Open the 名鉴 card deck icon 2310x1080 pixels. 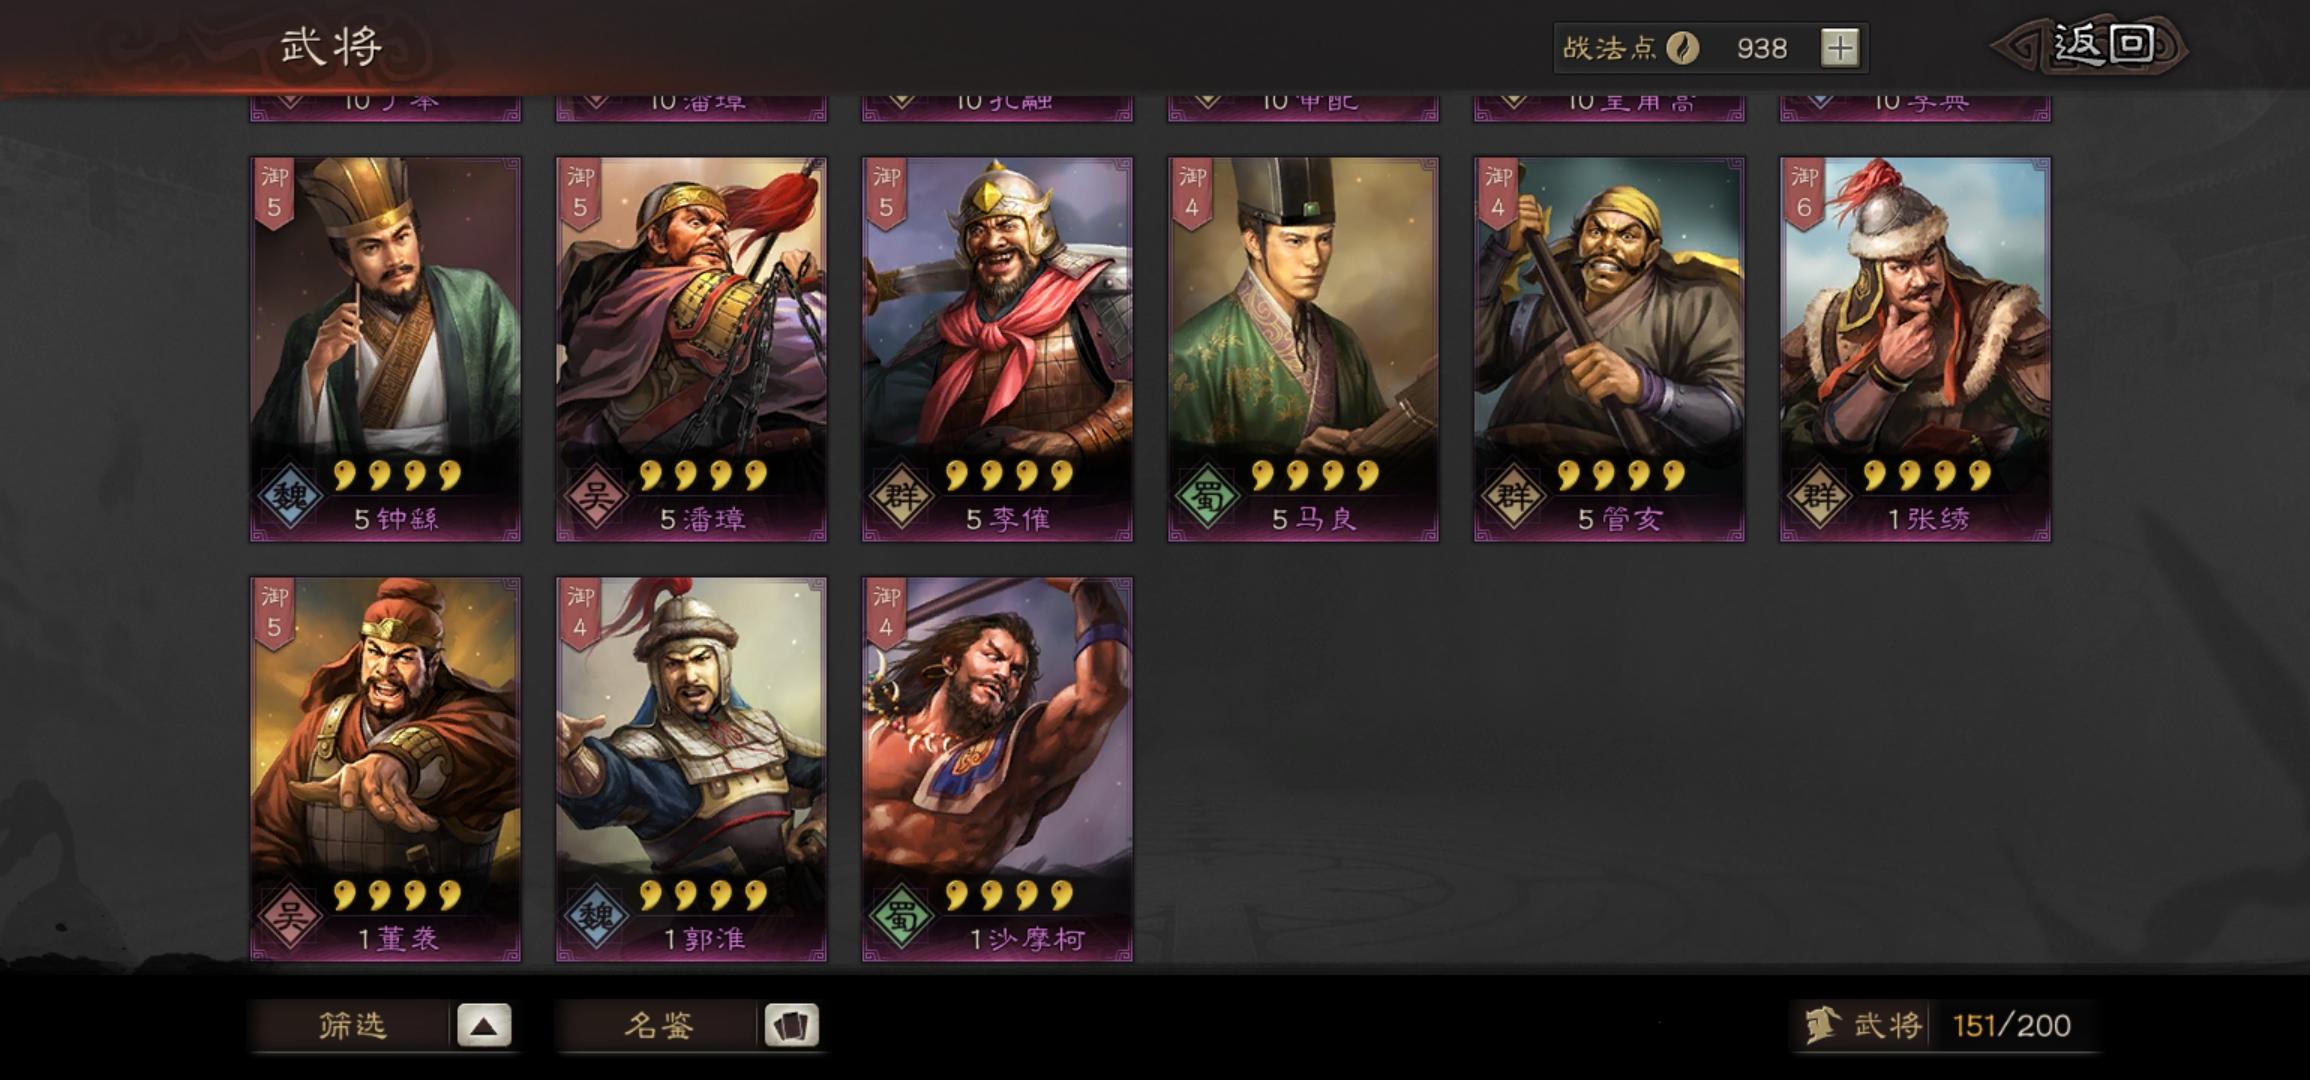(791, 1026)
